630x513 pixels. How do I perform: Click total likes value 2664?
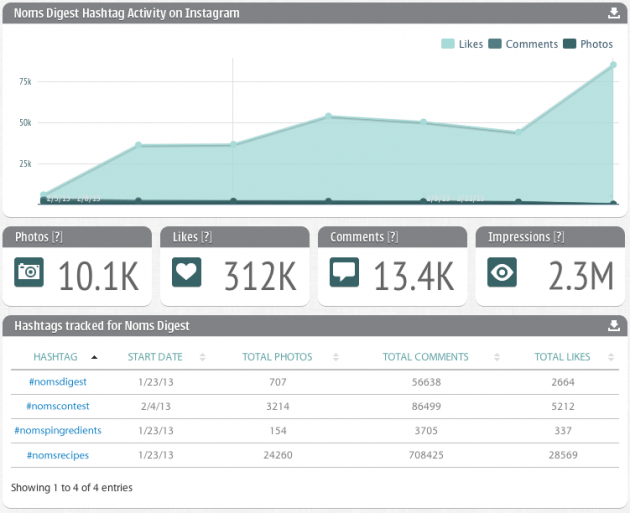(x=563, y=382)
